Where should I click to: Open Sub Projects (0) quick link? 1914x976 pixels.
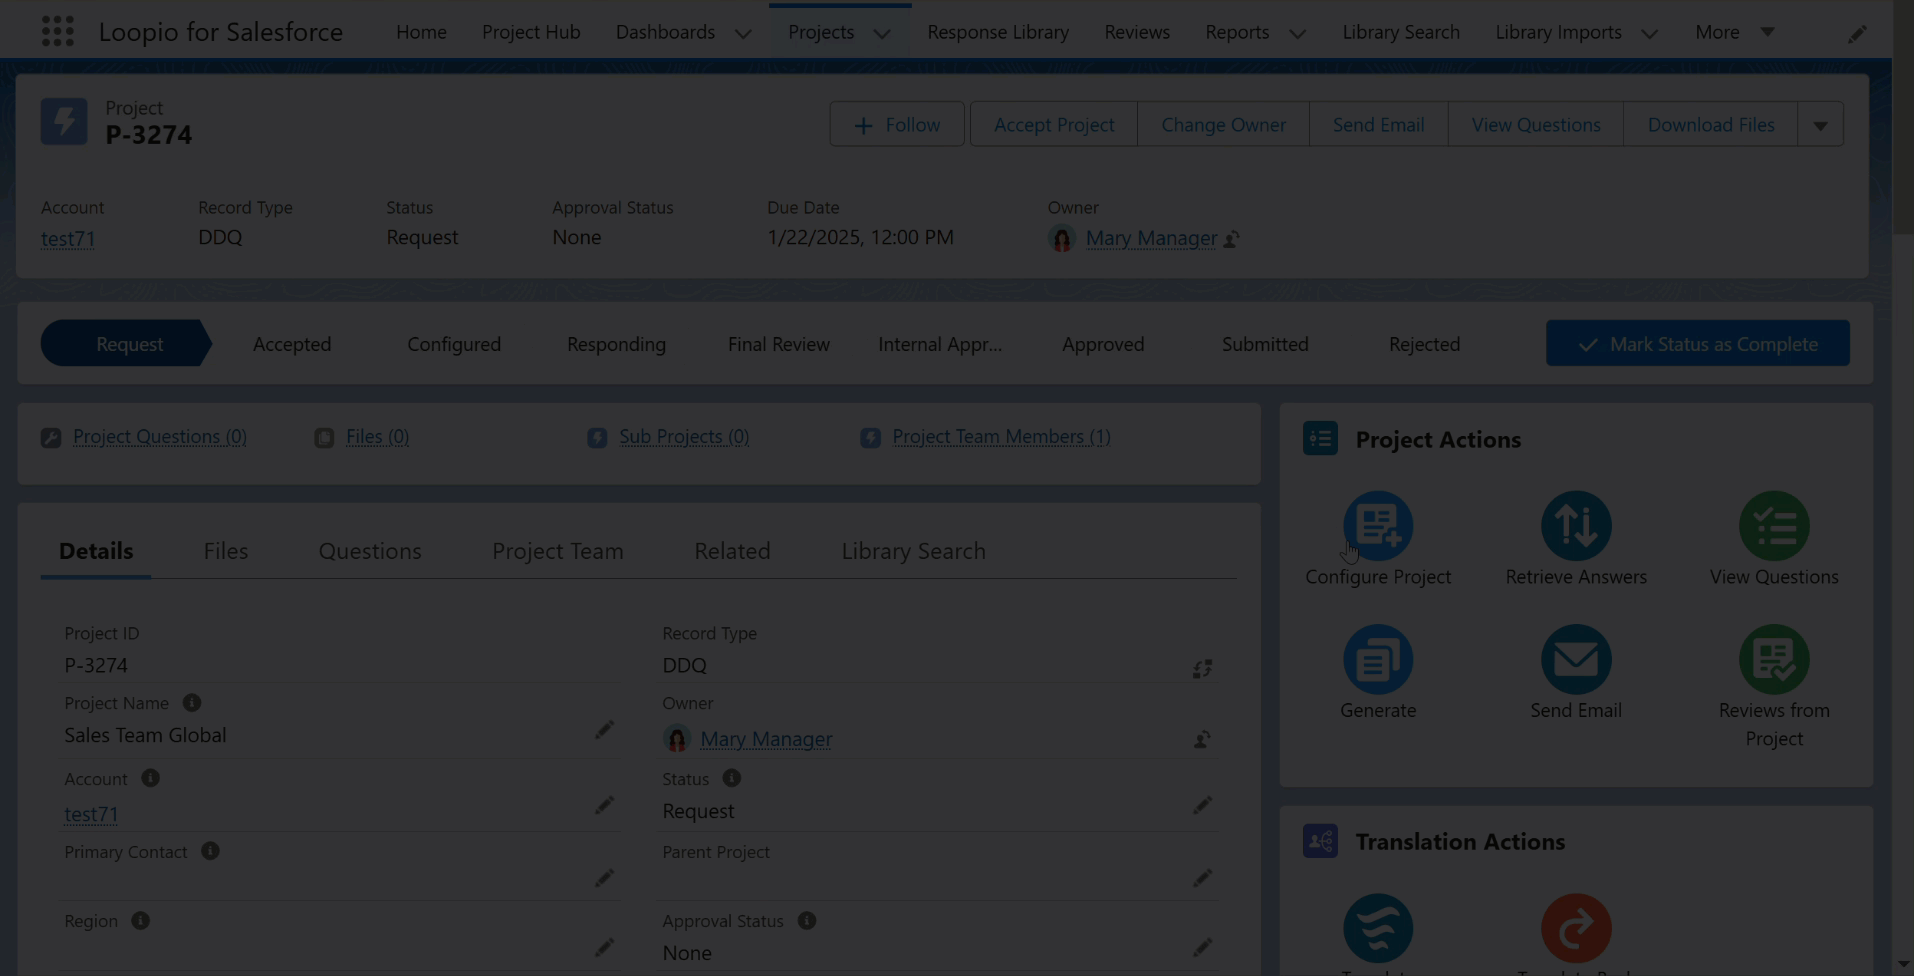tap(684, 437)
